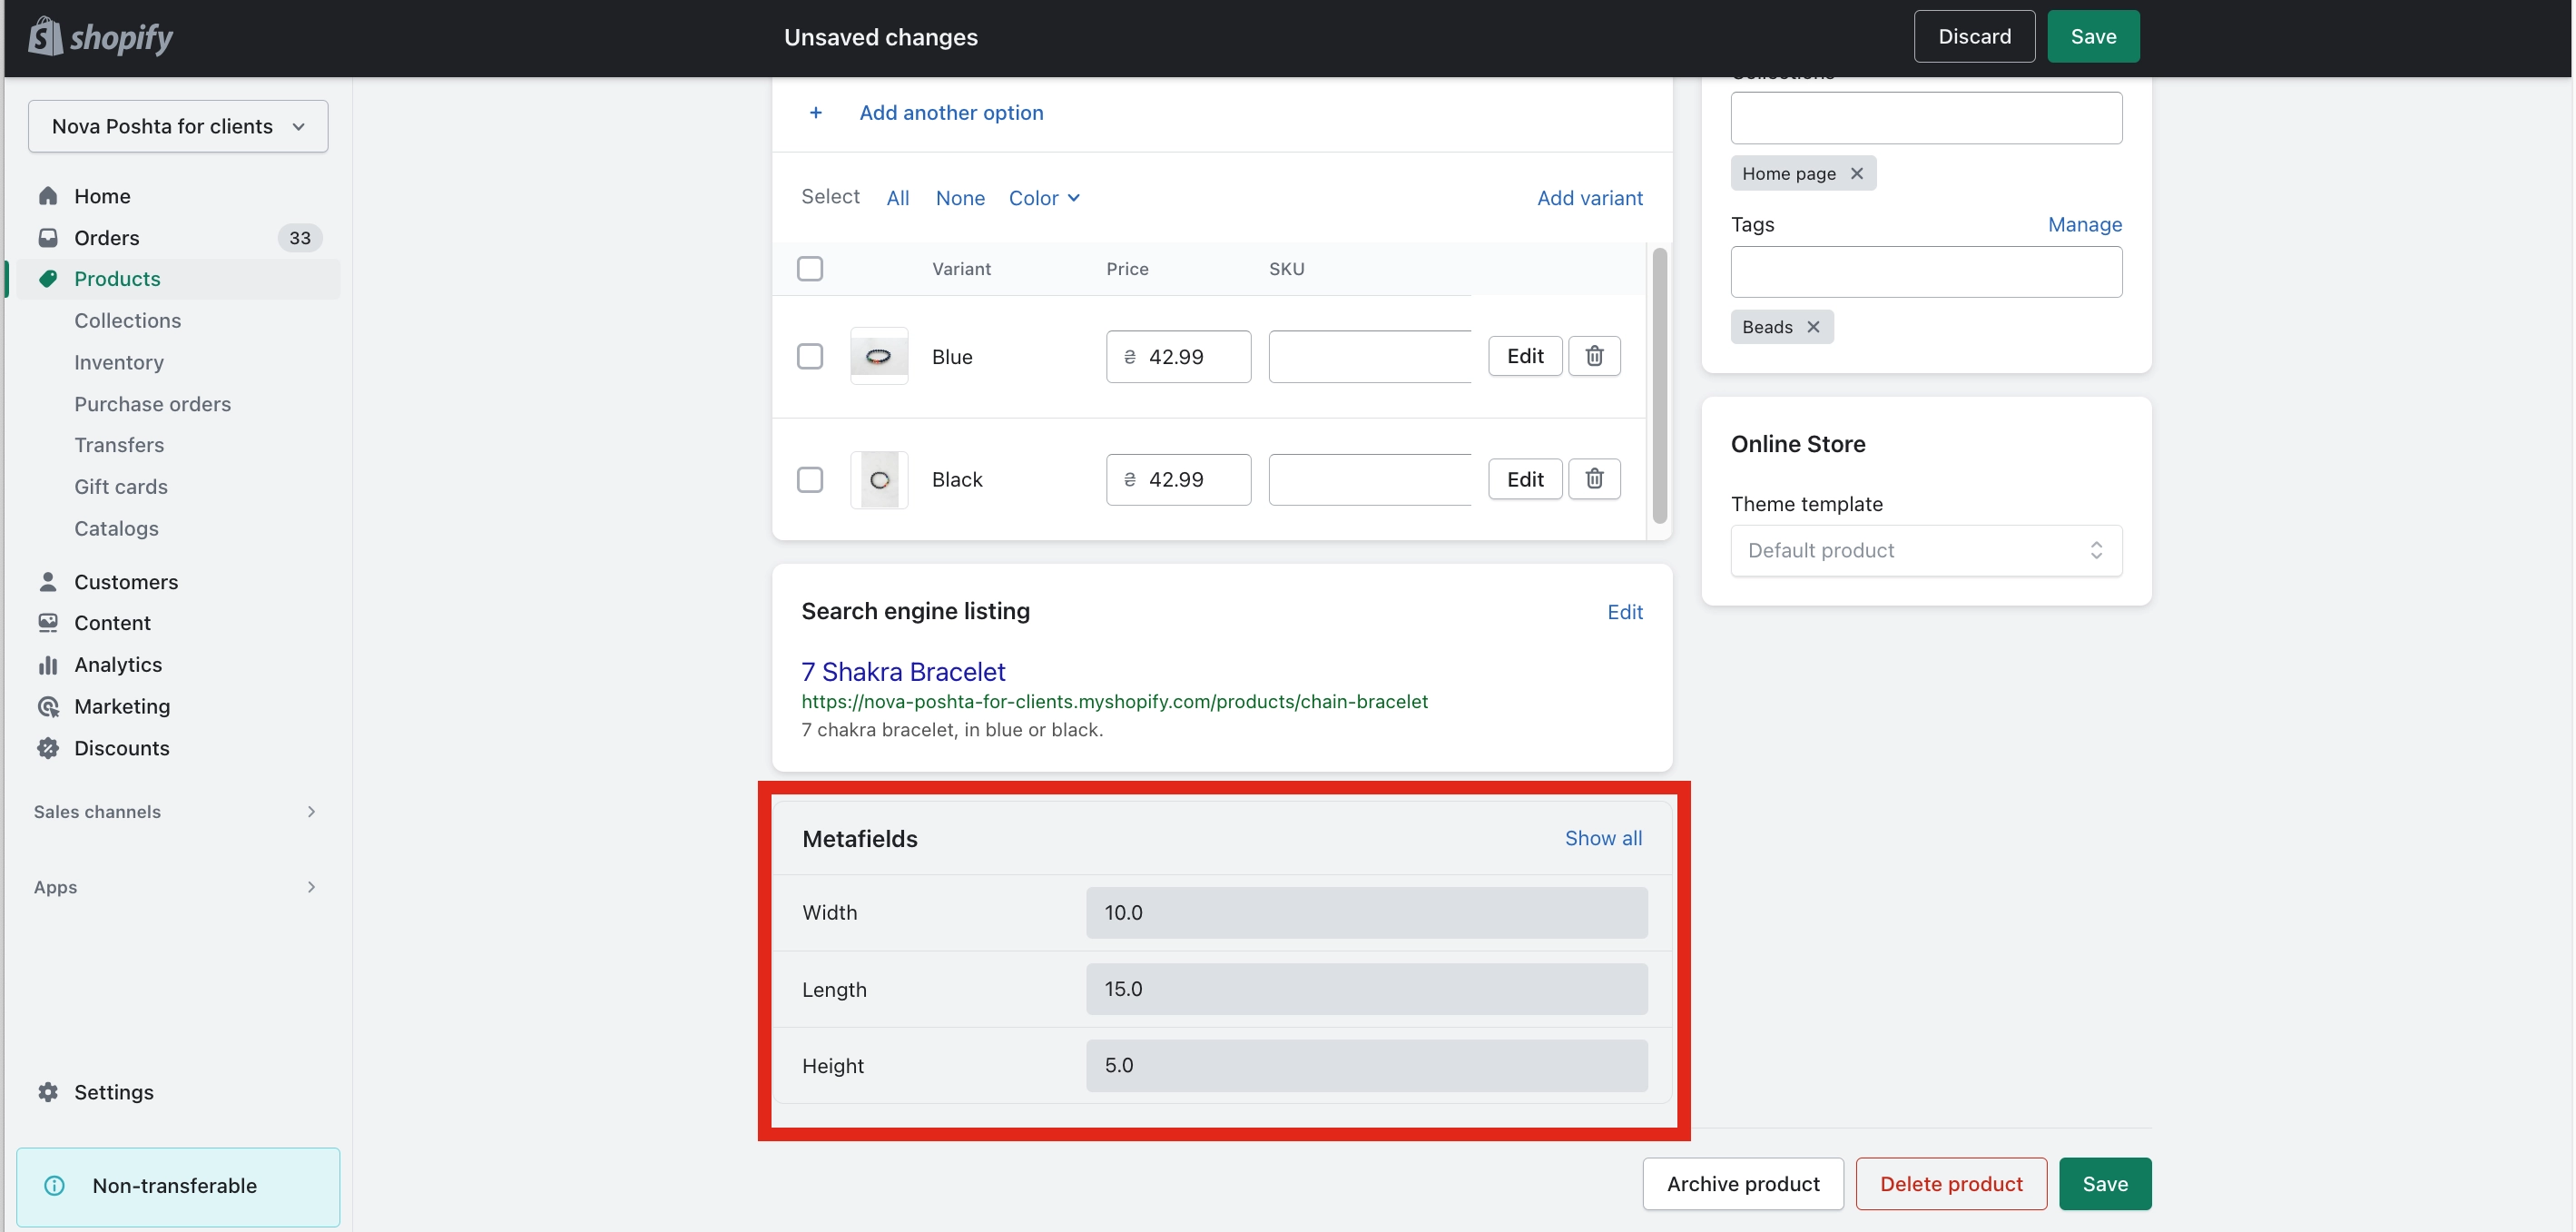
Task: Click the Products tag icon
Action: point(48,279)
